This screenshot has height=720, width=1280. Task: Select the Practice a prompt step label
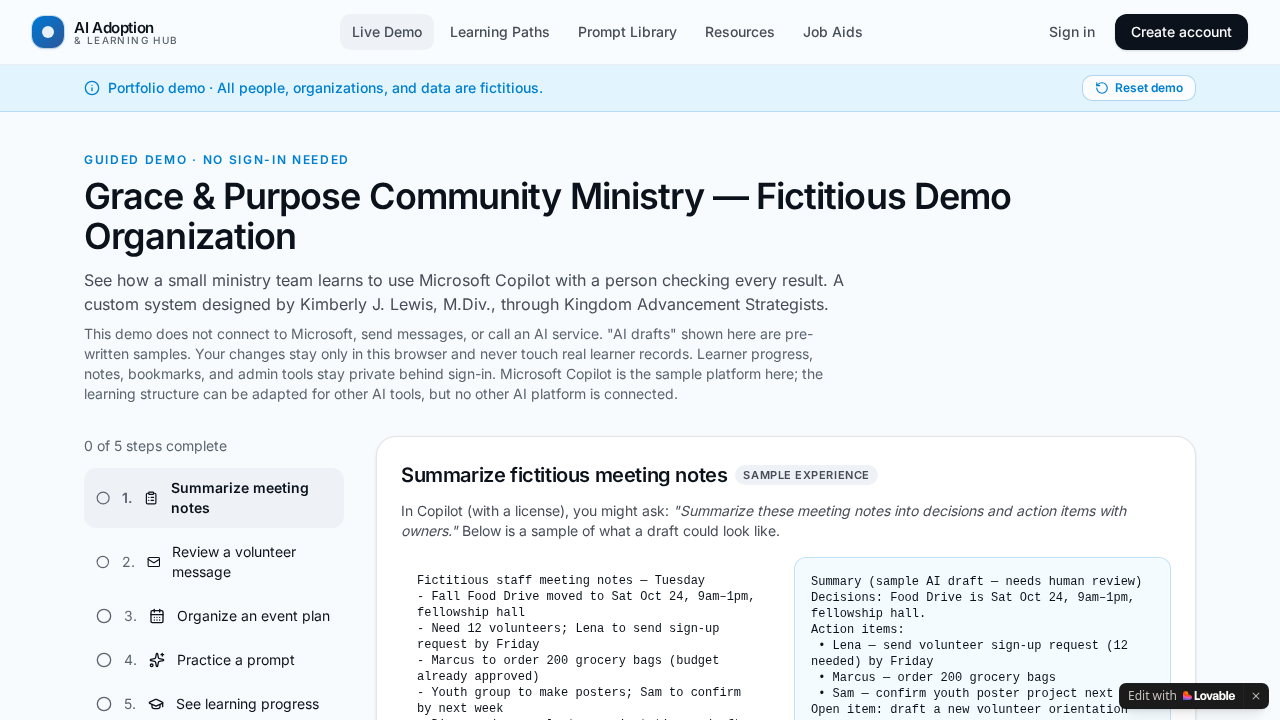pos(236,660)
